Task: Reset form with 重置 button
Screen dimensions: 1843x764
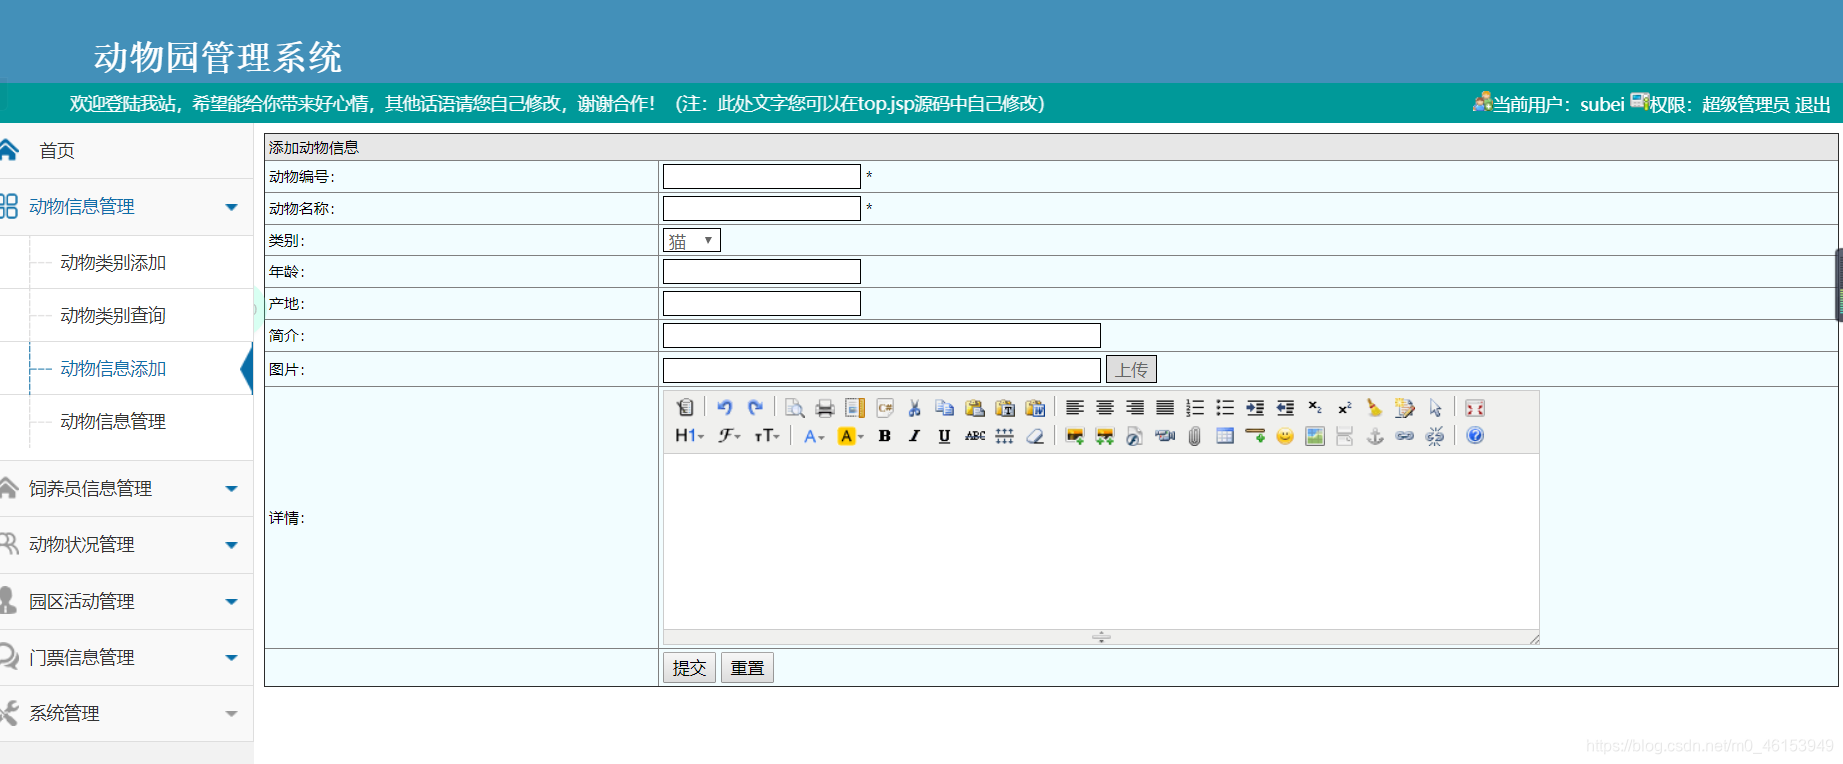Action: (x=747, y=667)
